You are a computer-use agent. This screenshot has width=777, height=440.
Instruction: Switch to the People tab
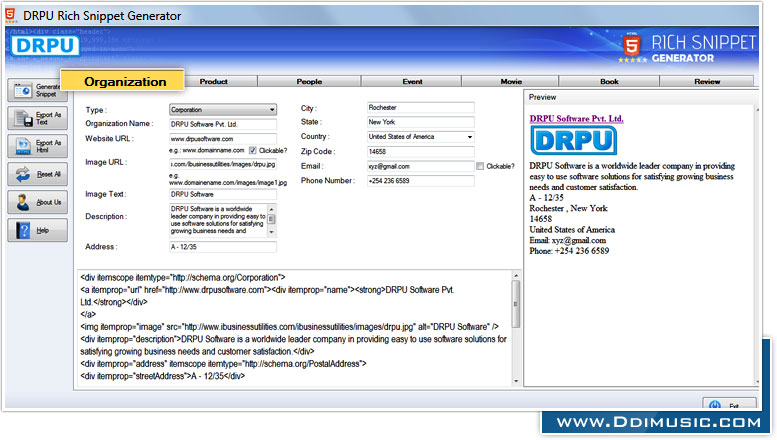(x=309, y=81)
